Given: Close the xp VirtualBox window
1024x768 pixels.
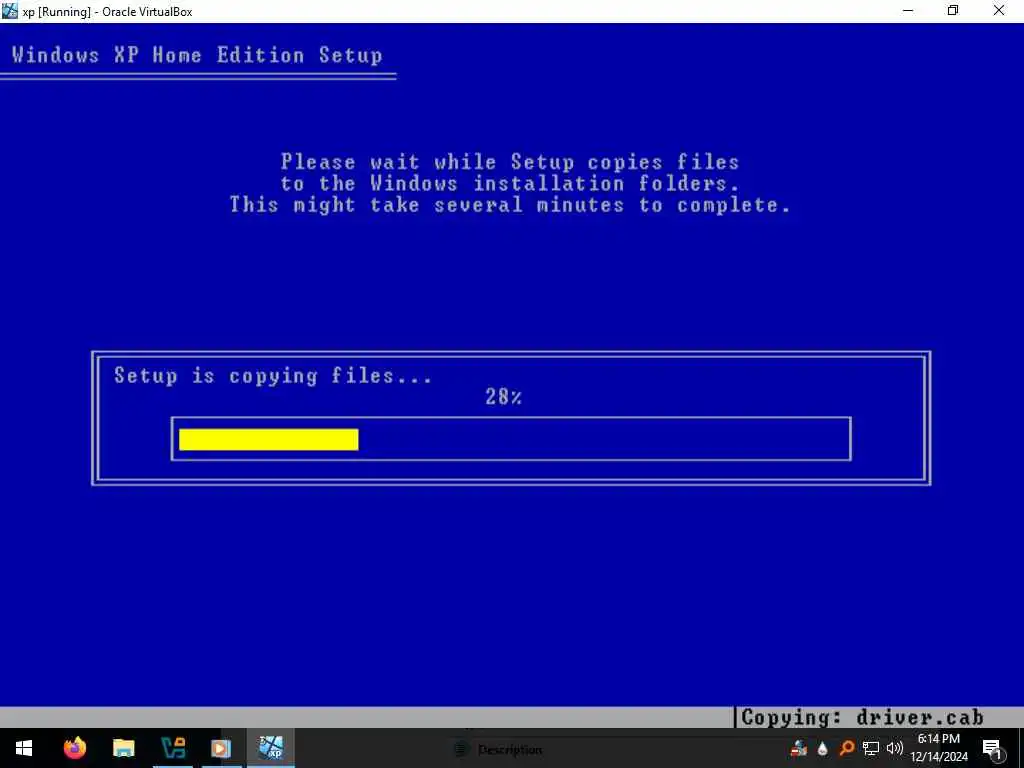Looking at the screenshot, I should click(x=999, y=10).
